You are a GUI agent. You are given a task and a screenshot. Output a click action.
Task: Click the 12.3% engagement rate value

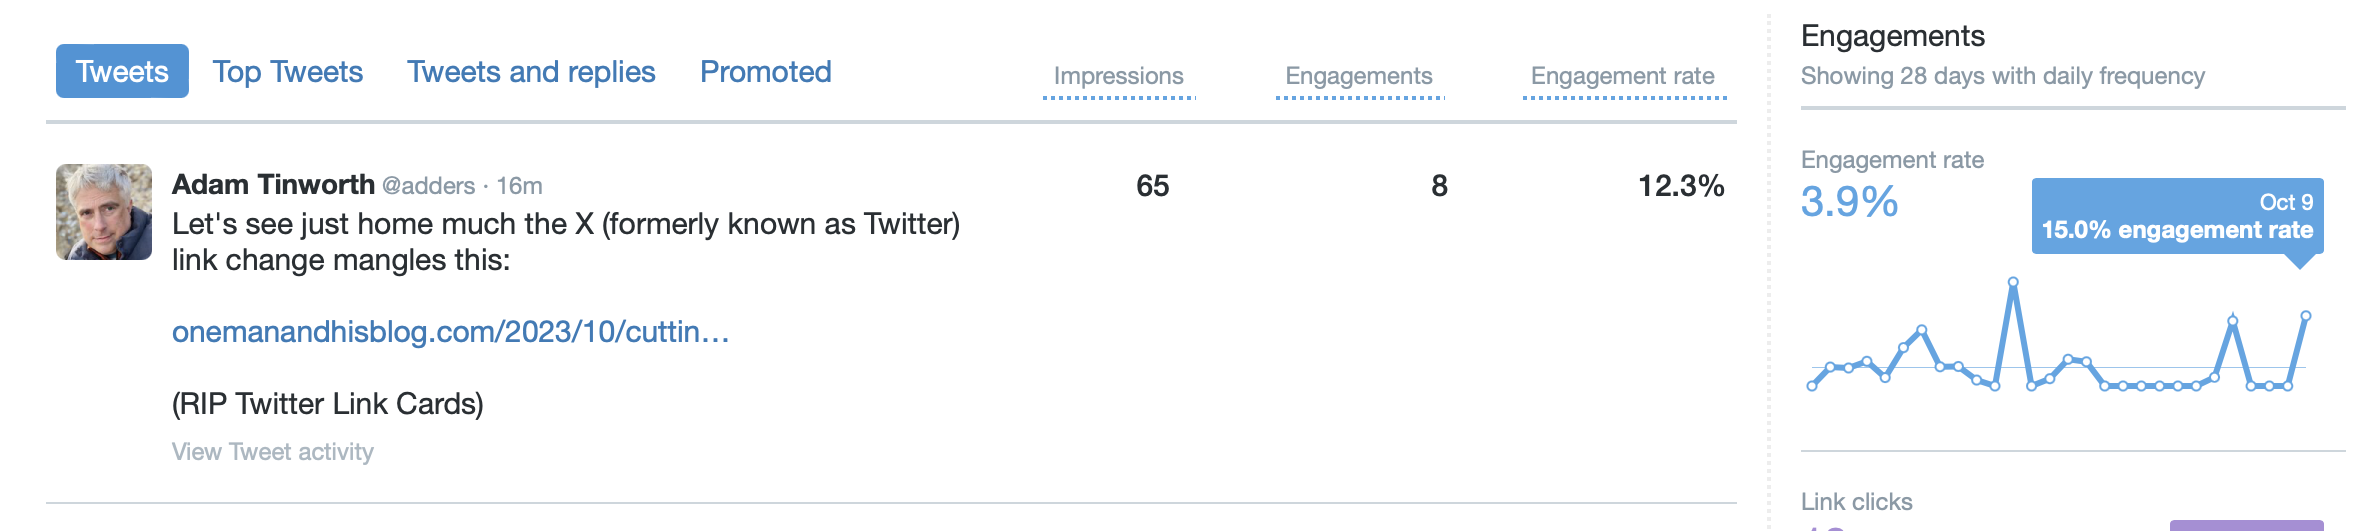click(x=1680, y=186)
